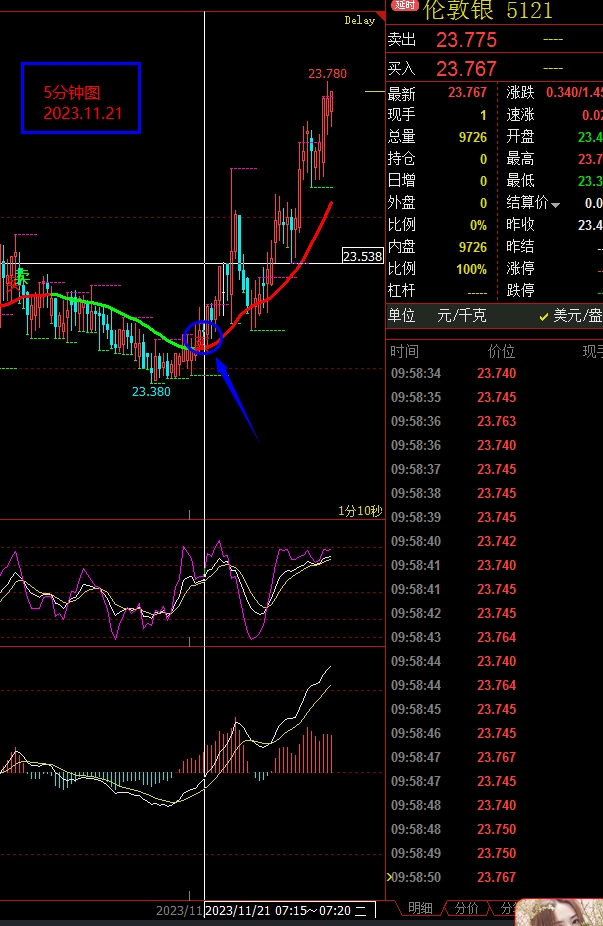
Task: Click the 总量 value 9726
Action: [472, 137]
